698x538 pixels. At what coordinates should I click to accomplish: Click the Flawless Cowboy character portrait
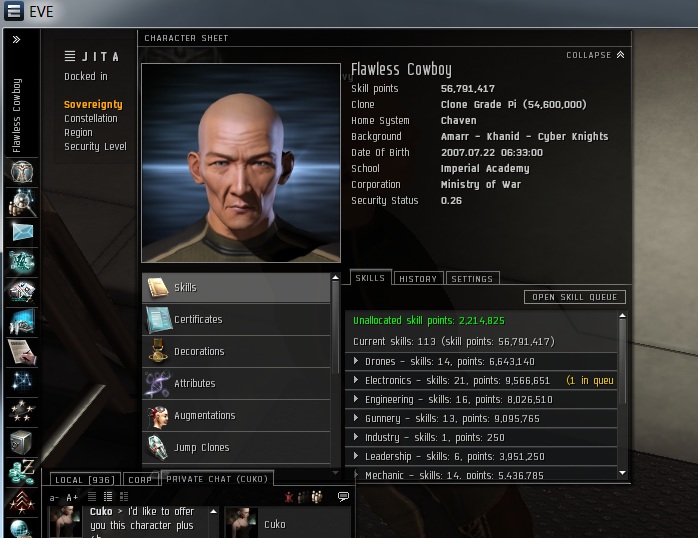[241, 162]
